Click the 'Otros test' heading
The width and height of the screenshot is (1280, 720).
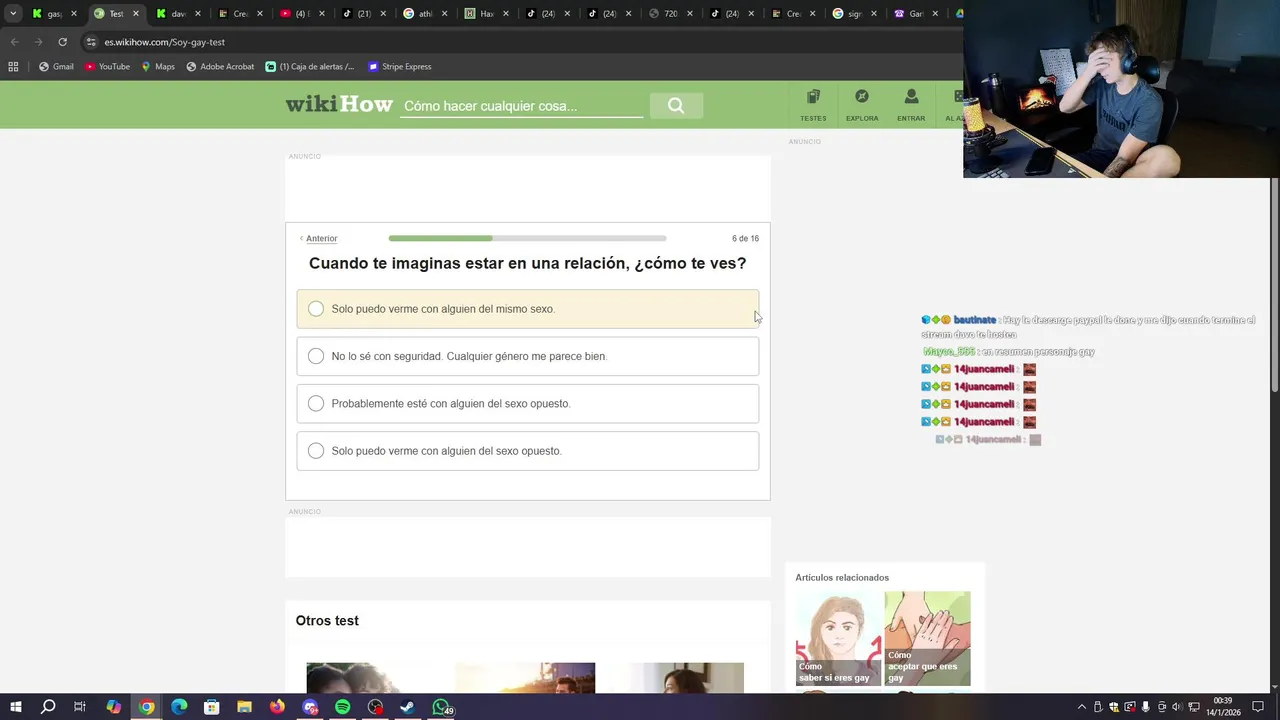(327, 621)
